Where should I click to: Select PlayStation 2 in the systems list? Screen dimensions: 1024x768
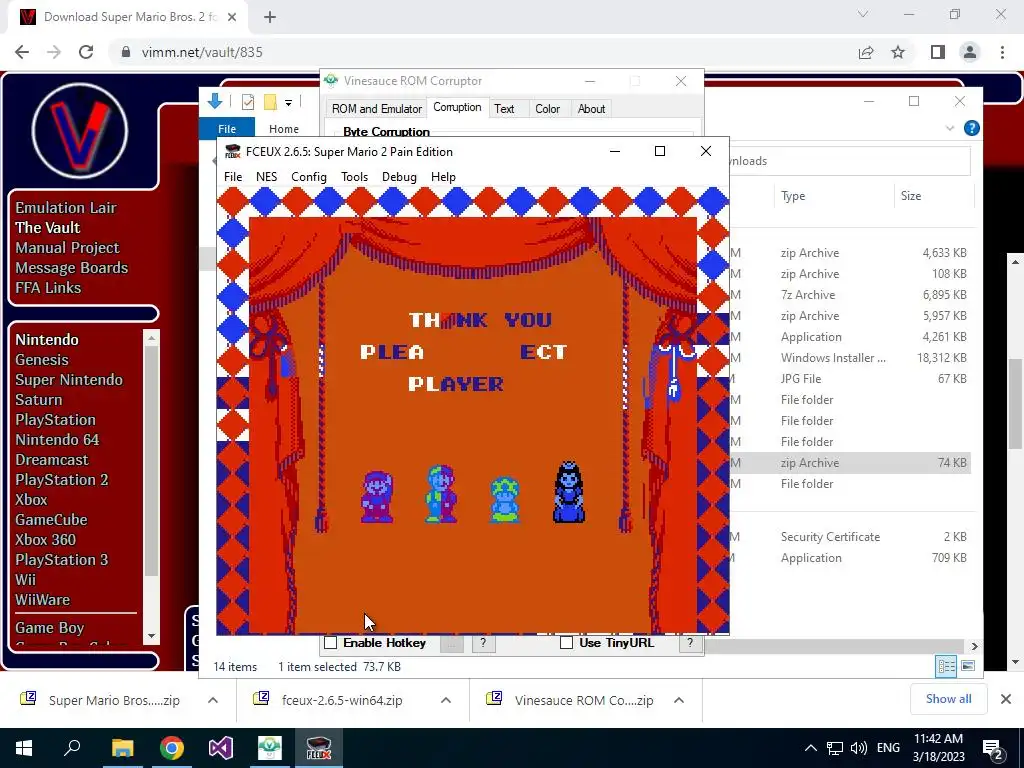click(62, 480)
